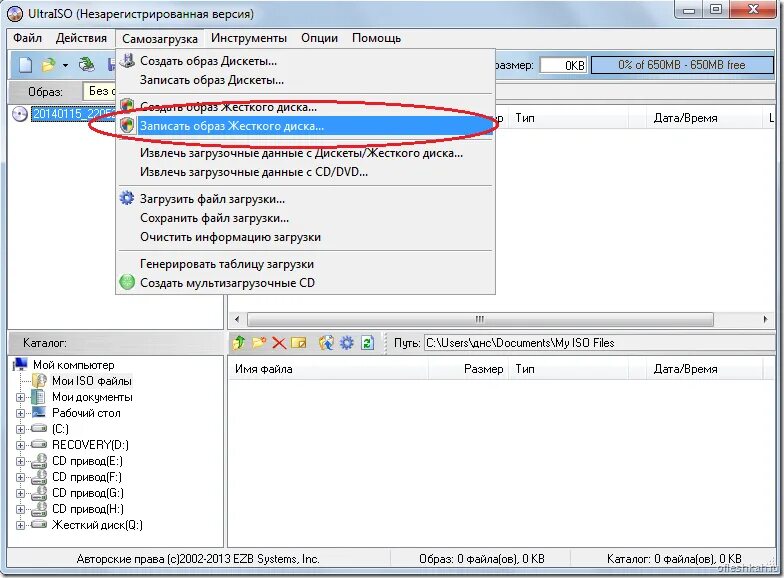784x578 pixels.
Task: Click the scrollbar right arrow in image pane
Action: [x=765, y=319]
